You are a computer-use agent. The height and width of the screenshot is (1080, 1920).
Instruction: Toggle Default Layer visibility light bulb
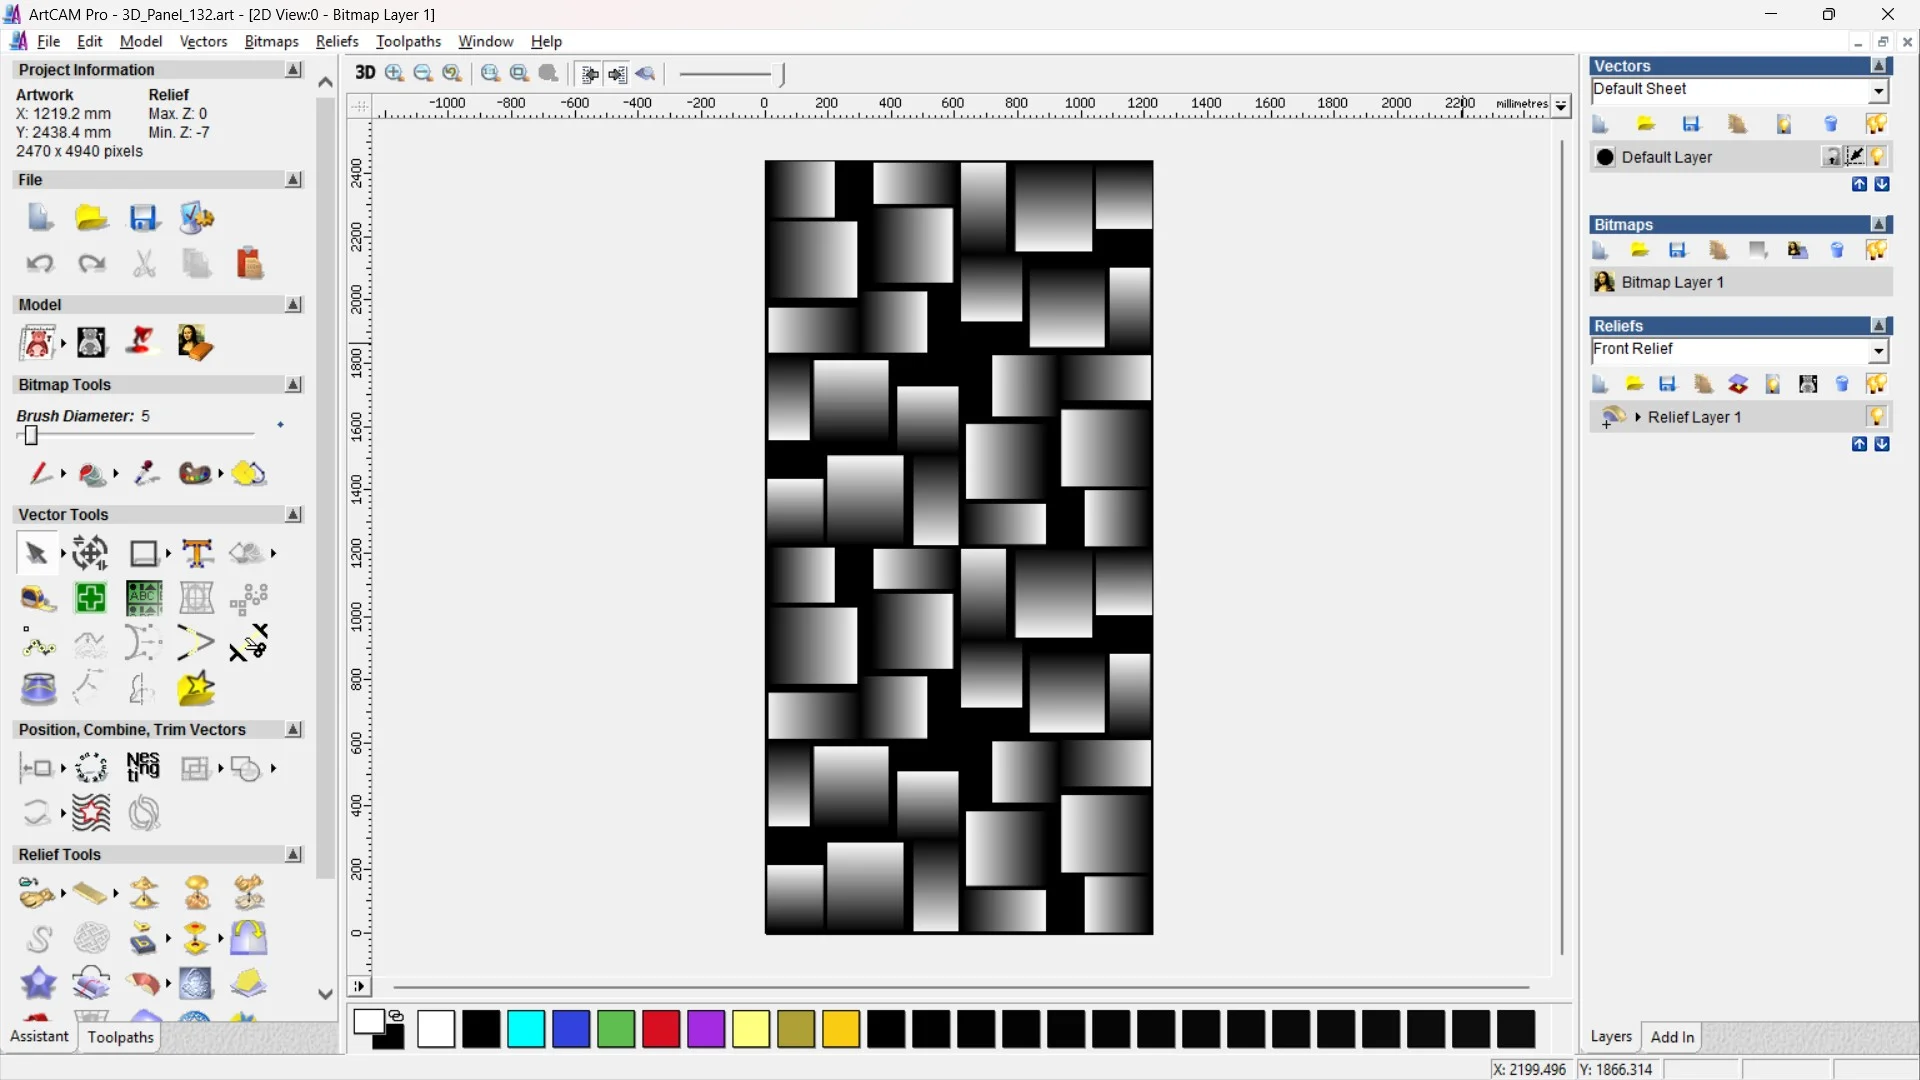coord(1877,157)
